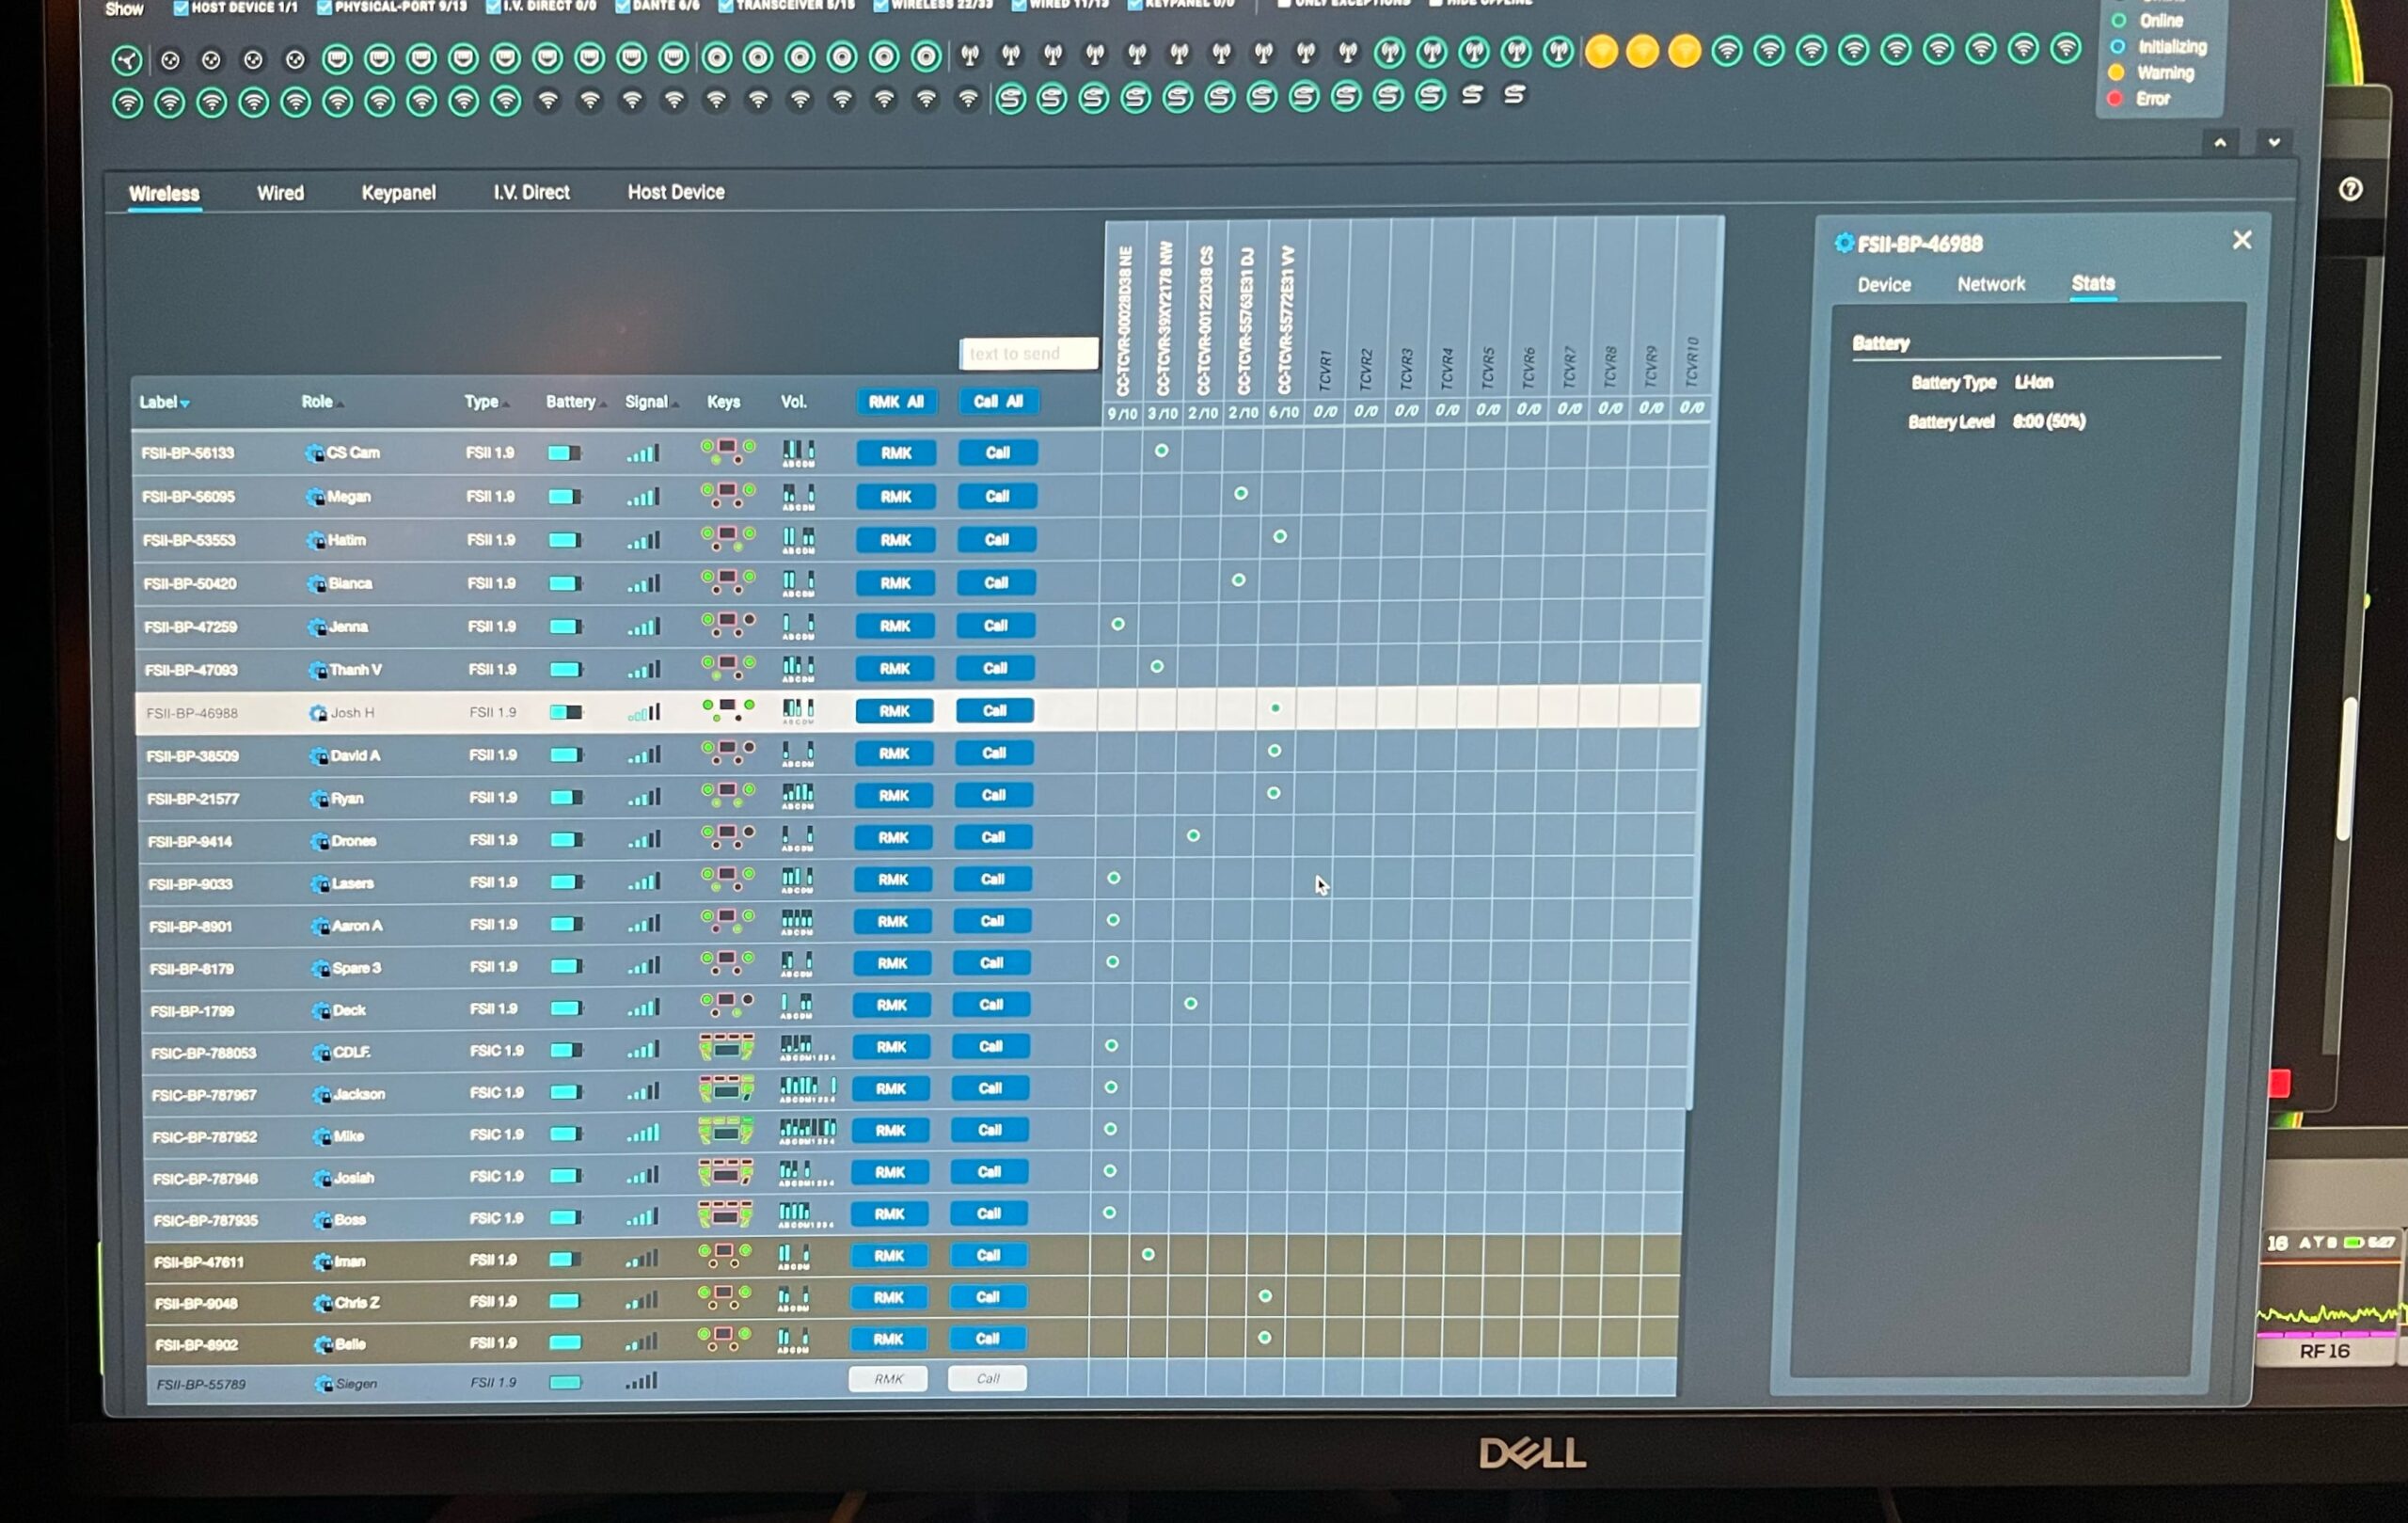The image size is (2408, 1523).
Task: Collapse status panel with up chevron
Action: 2220,143
